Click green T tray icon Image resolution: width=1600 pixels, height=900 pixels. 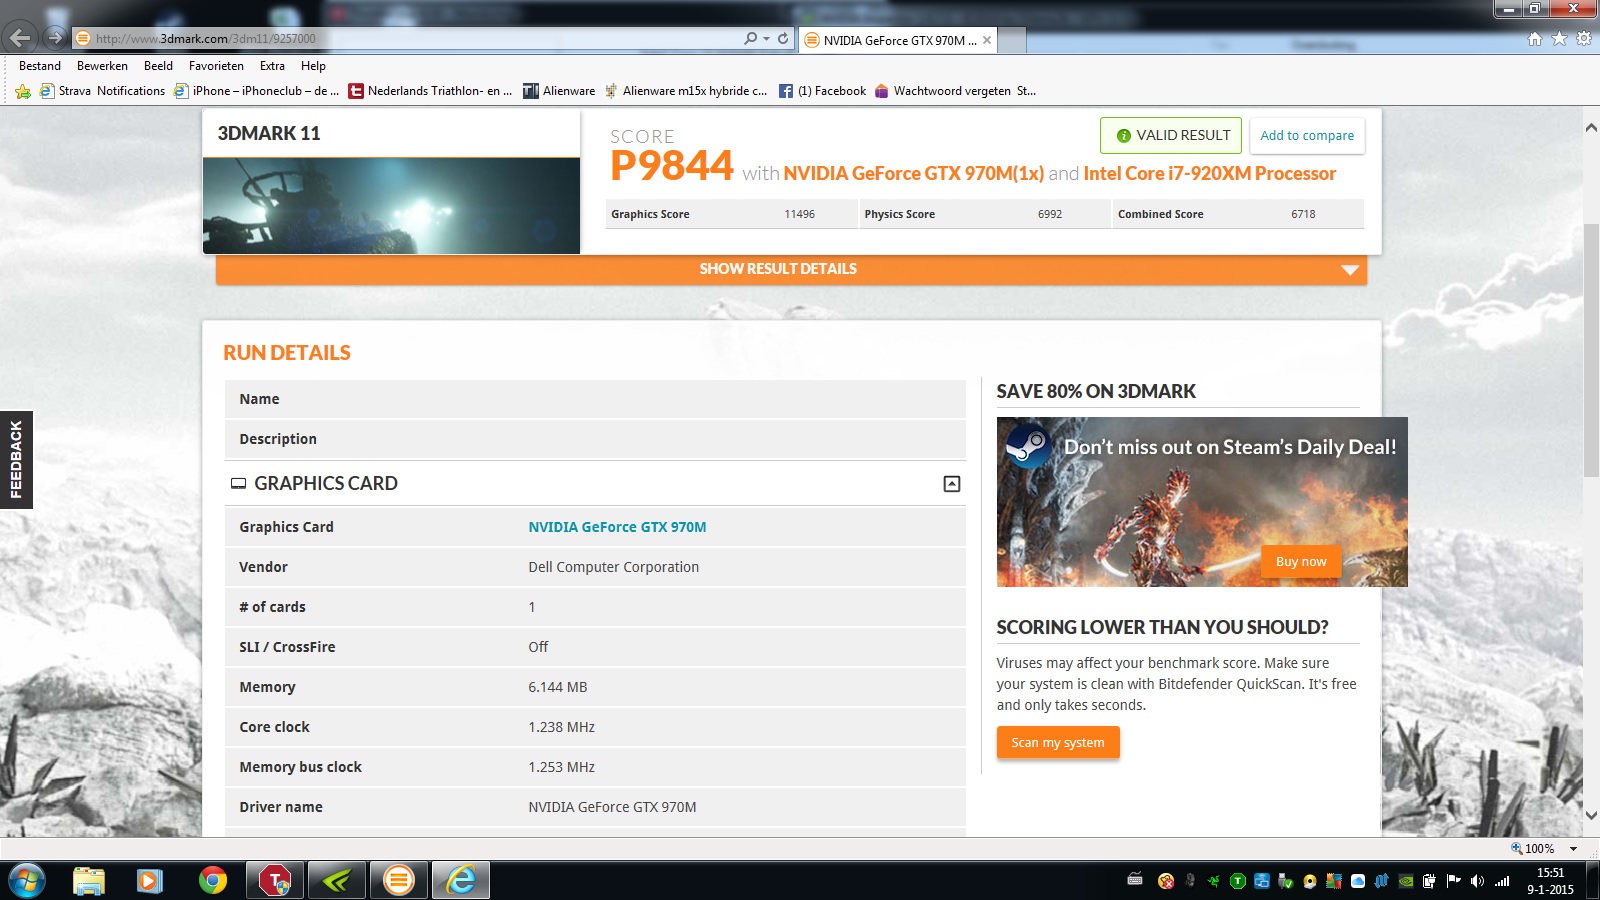pos(1238,881)
